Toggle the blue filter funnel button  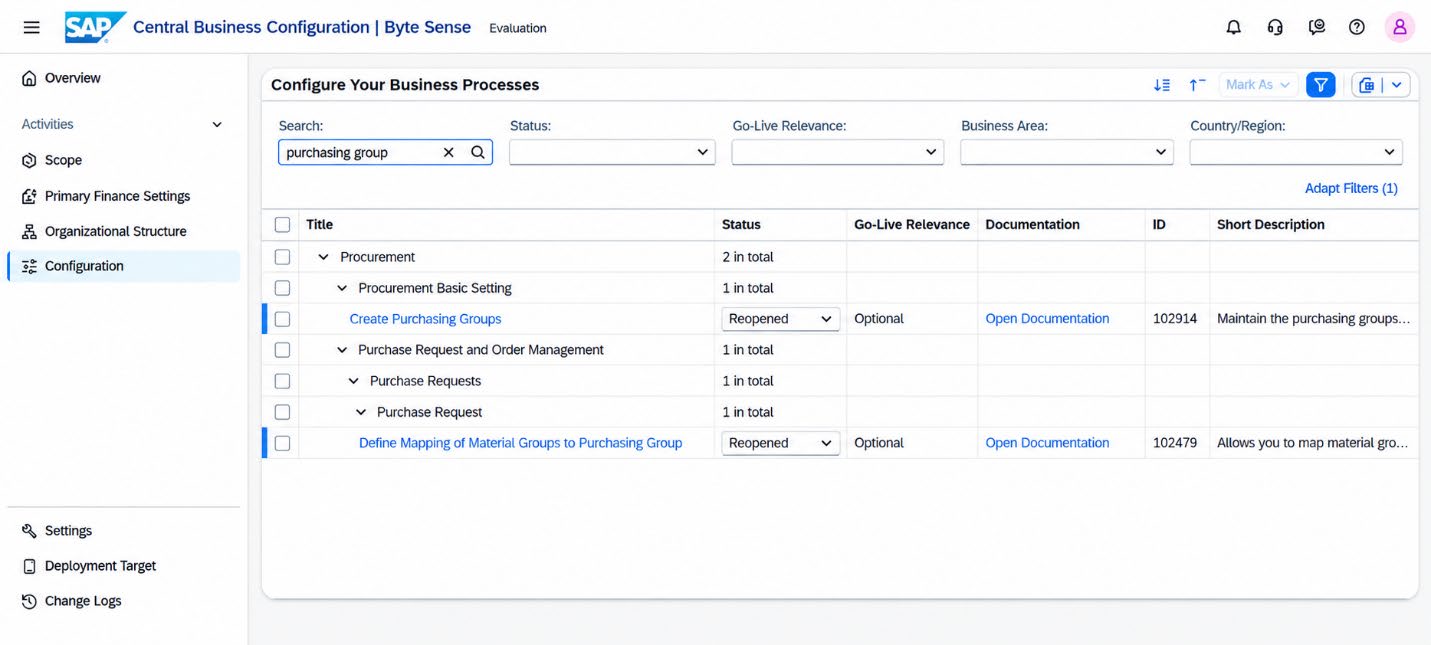(x=1320, y=85)
